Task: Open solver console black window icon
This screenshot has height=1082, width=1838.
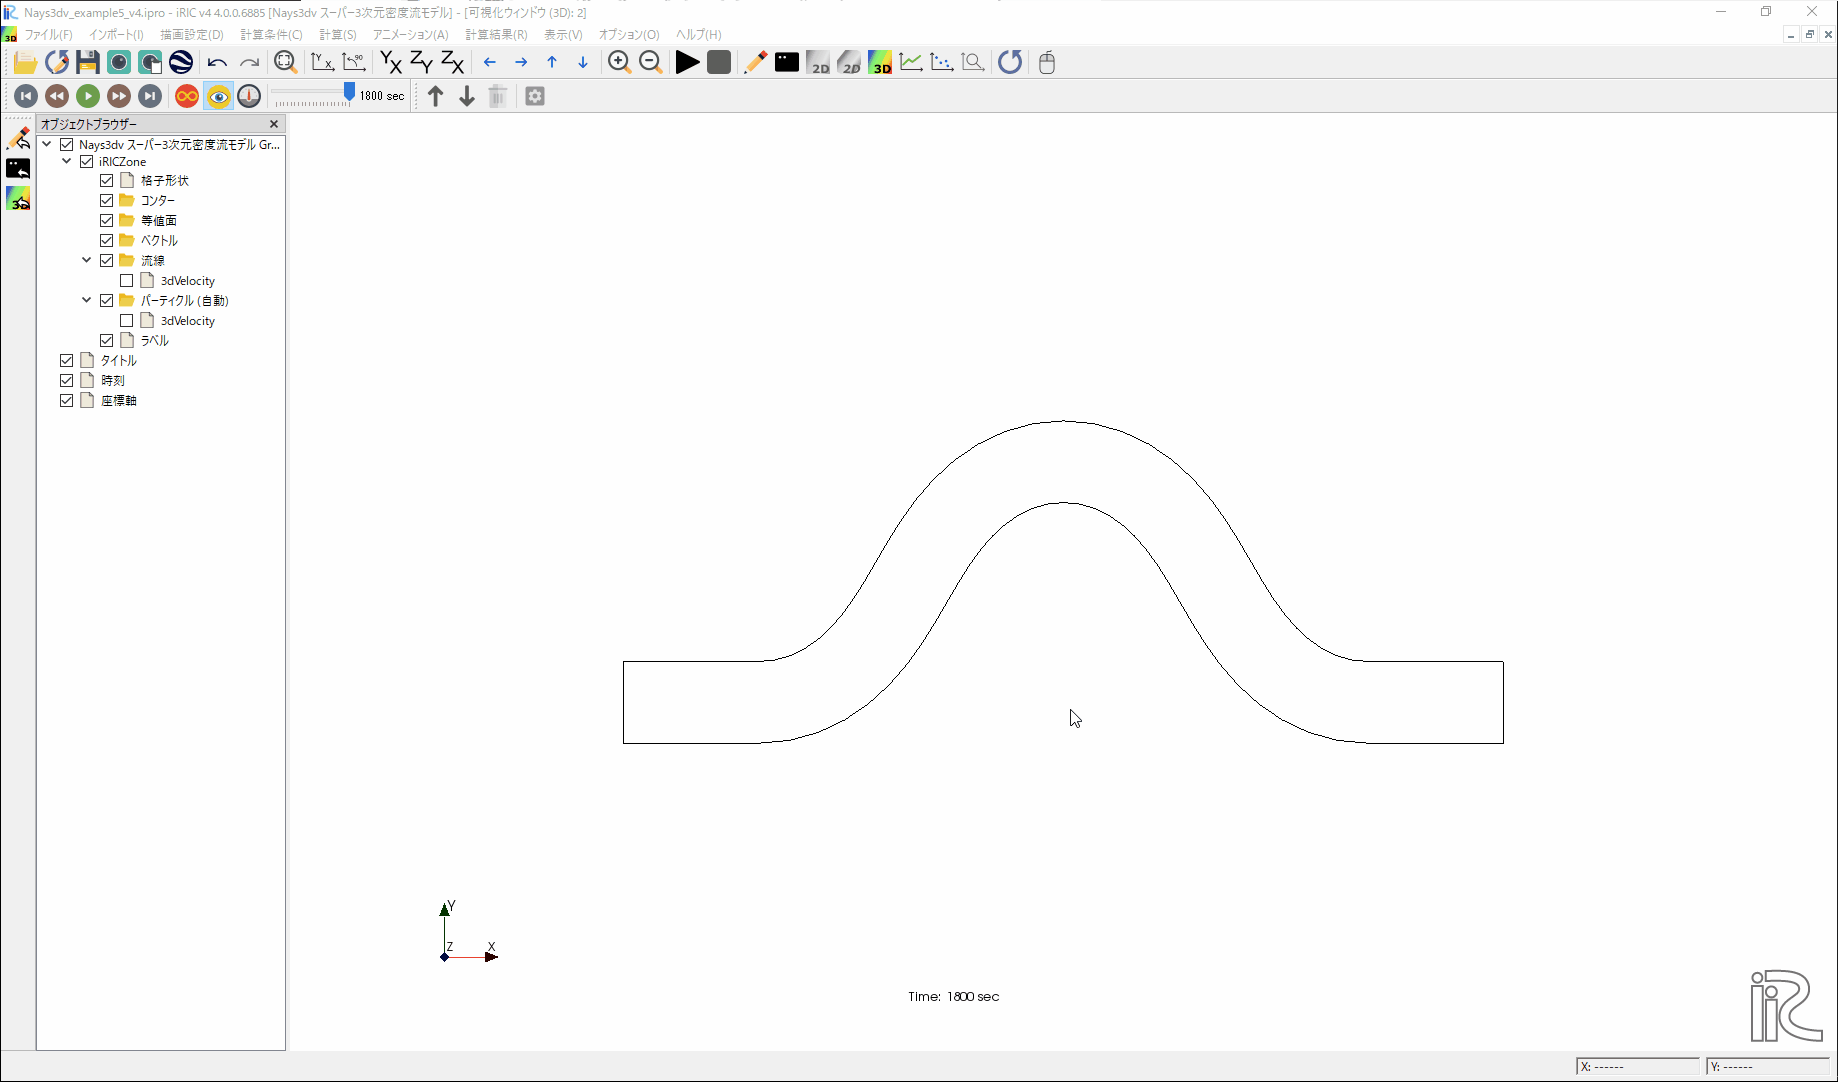Action: [x=787, y=62]
